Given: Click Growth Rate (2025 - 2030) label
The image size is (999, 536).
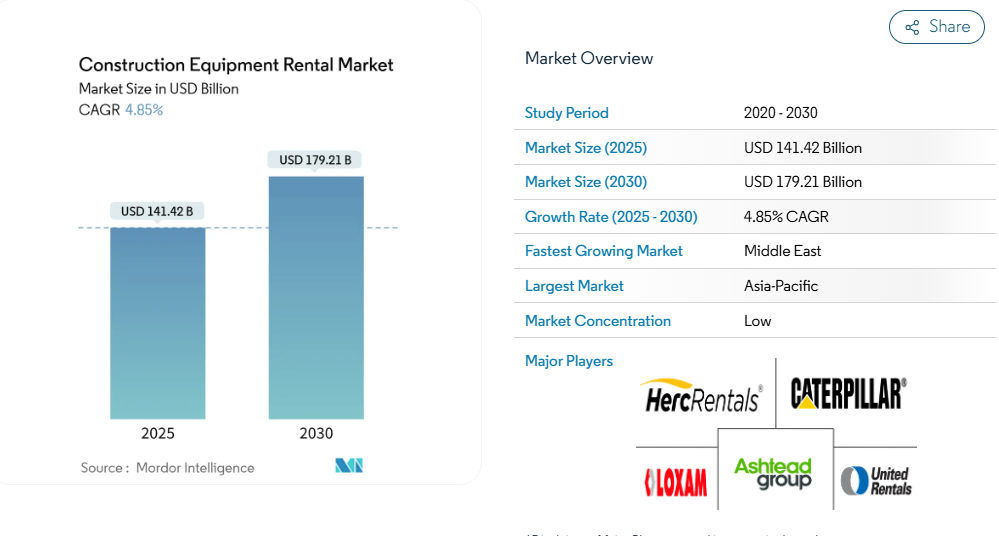Looking at the screenshot, I should tap(611, 217).
